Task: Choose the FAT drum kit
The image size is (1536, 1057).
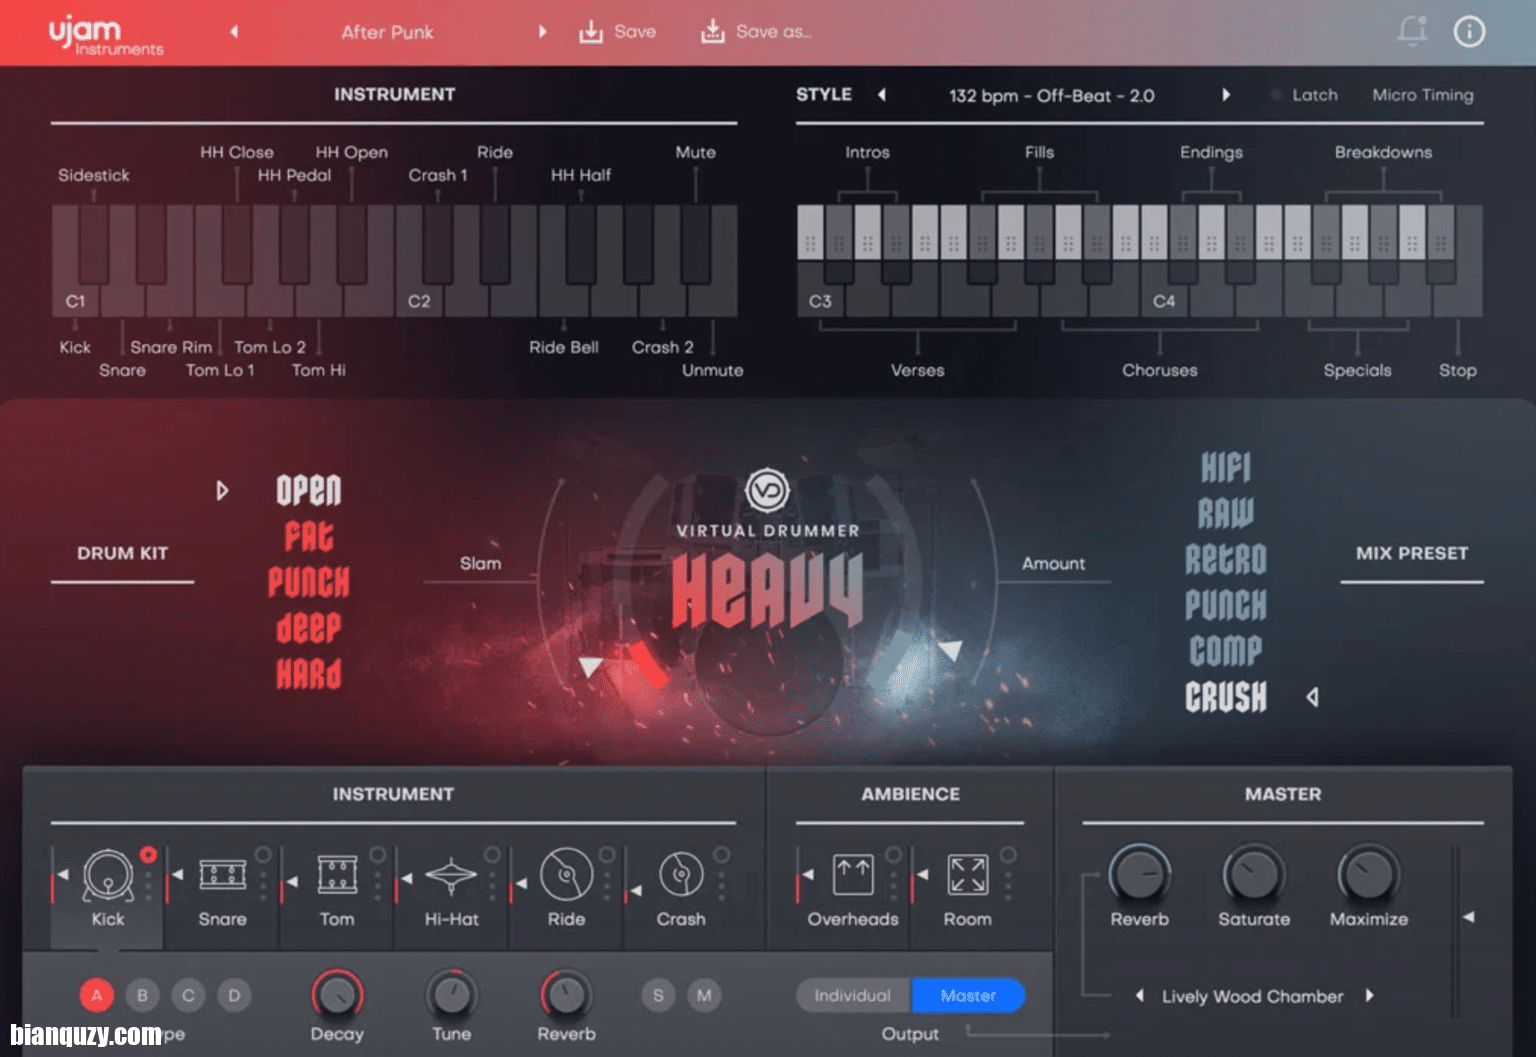Action: pyautogui.click(x=309, y=537)
